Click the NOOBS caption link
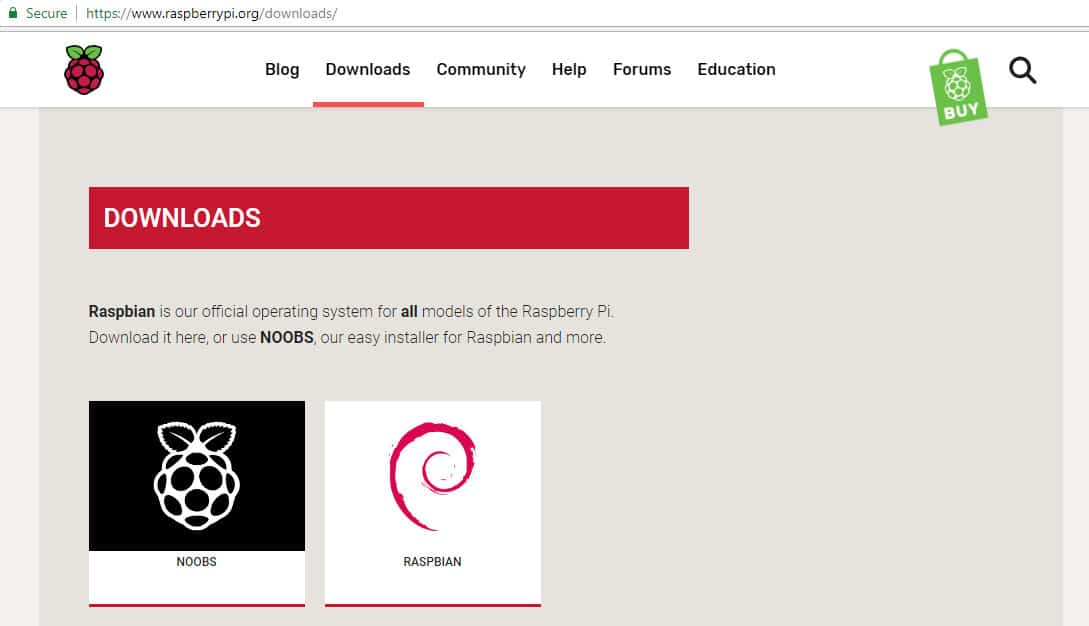The height and width of the screenshot is (626, 1089). 197,561
